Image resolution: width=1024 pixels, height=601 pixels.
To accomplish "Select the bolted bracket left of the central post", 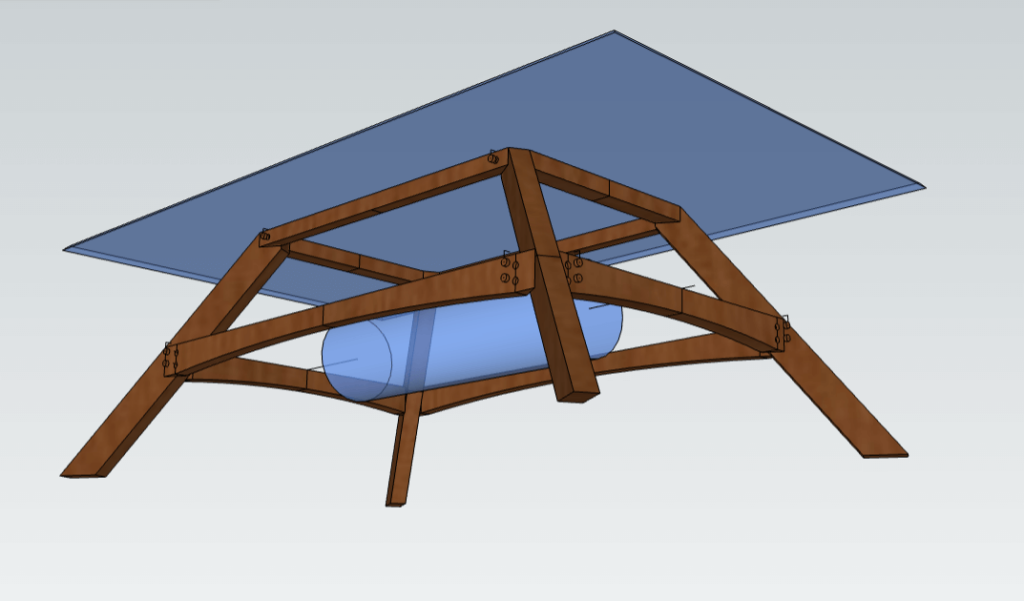I will (x=508, y=270).
